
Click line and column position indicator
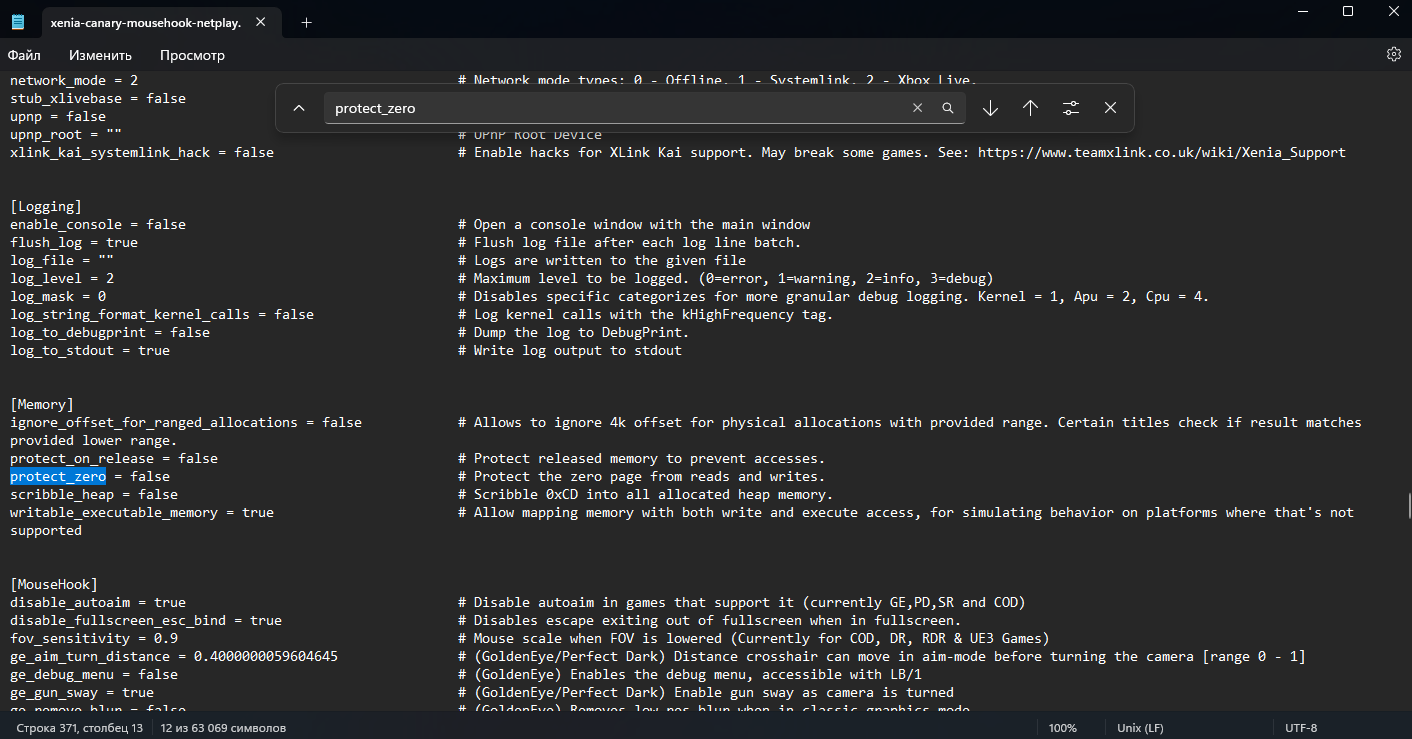tap(80, 728)
